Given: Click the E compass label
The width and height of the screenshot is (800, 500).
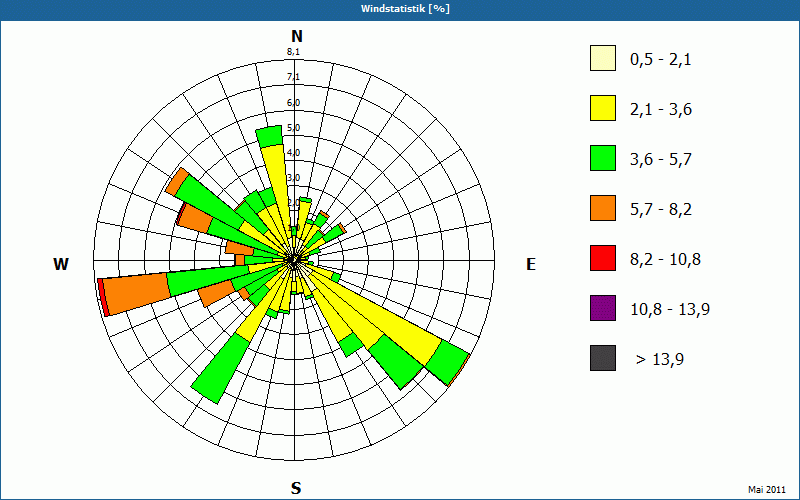Looking at the screenshot, I should pyautogui.click(x=531, y=264).
